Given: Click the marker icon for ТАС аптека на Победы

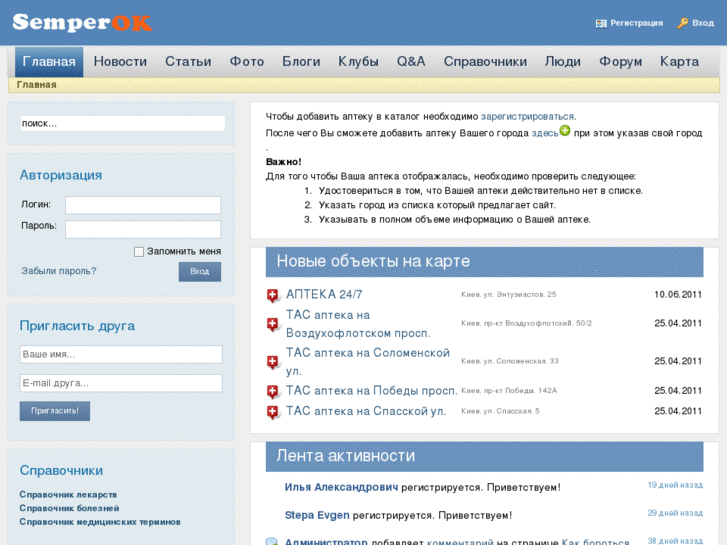Looking at the screenshot, I should pyautogui.click(x=273, y=391).
